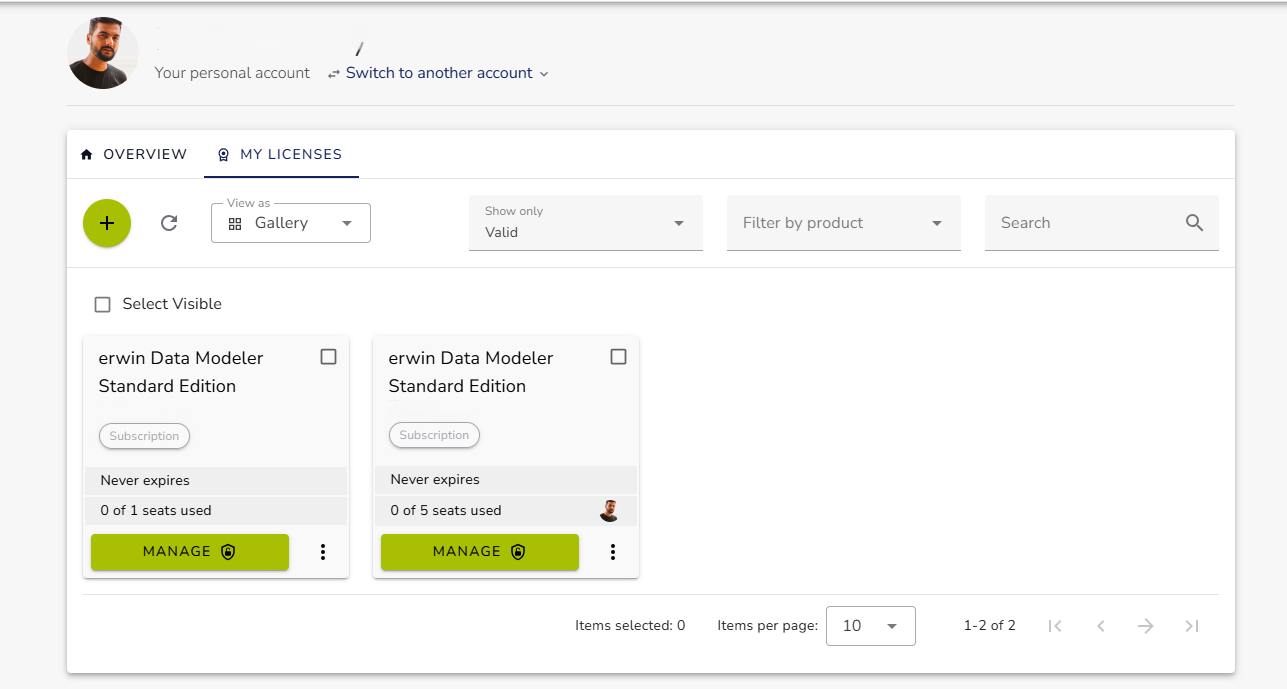Click the Switch to another account link
The height and width of the screenshot is (689, 1287).
439,73
